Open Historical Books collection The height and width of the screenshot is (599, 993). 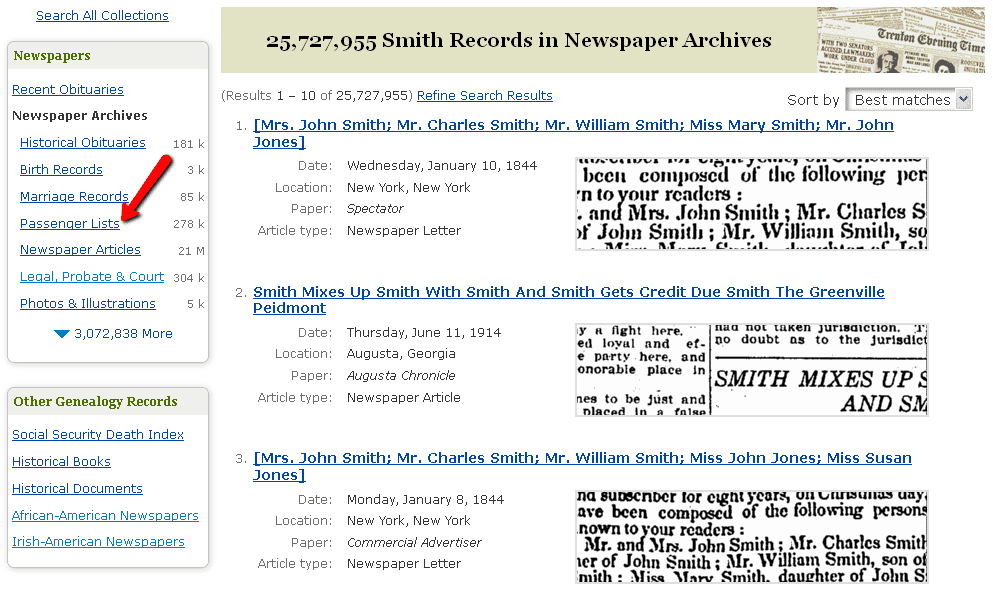pyautogui.click(x=61, y=462)
